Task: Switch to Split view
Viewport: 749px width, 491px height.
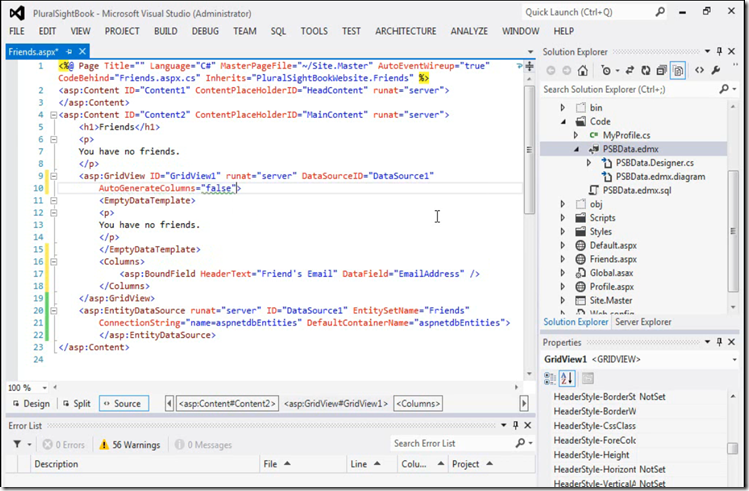Action: (x=76, y=404)
